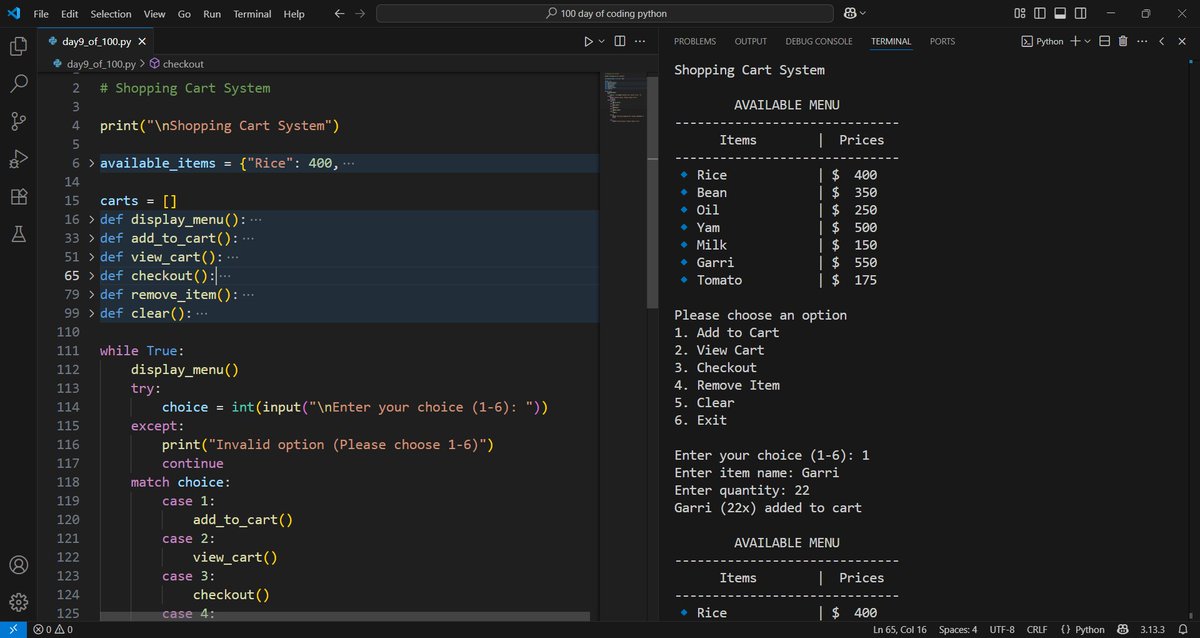
Task: Open the View menu
Action: pos(154,14)
